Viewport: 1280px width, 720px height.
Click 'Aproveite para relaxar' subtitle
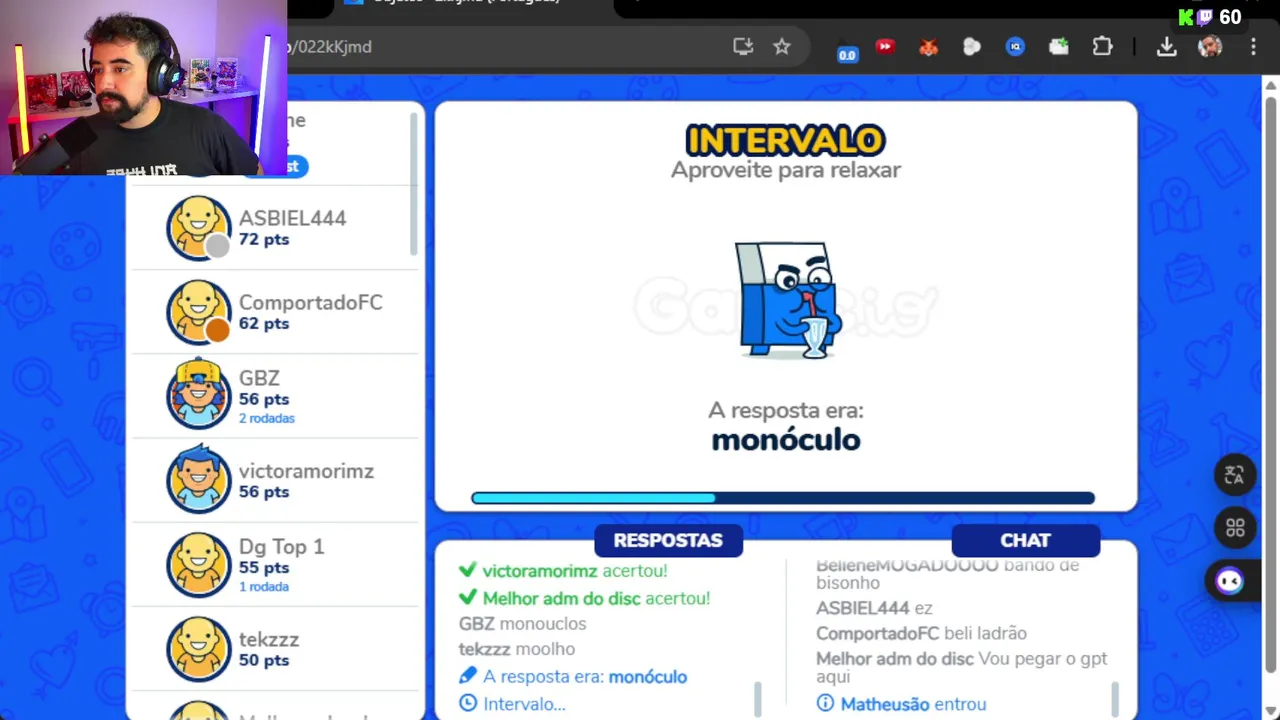pyautogui.click(x=785, y=171)
